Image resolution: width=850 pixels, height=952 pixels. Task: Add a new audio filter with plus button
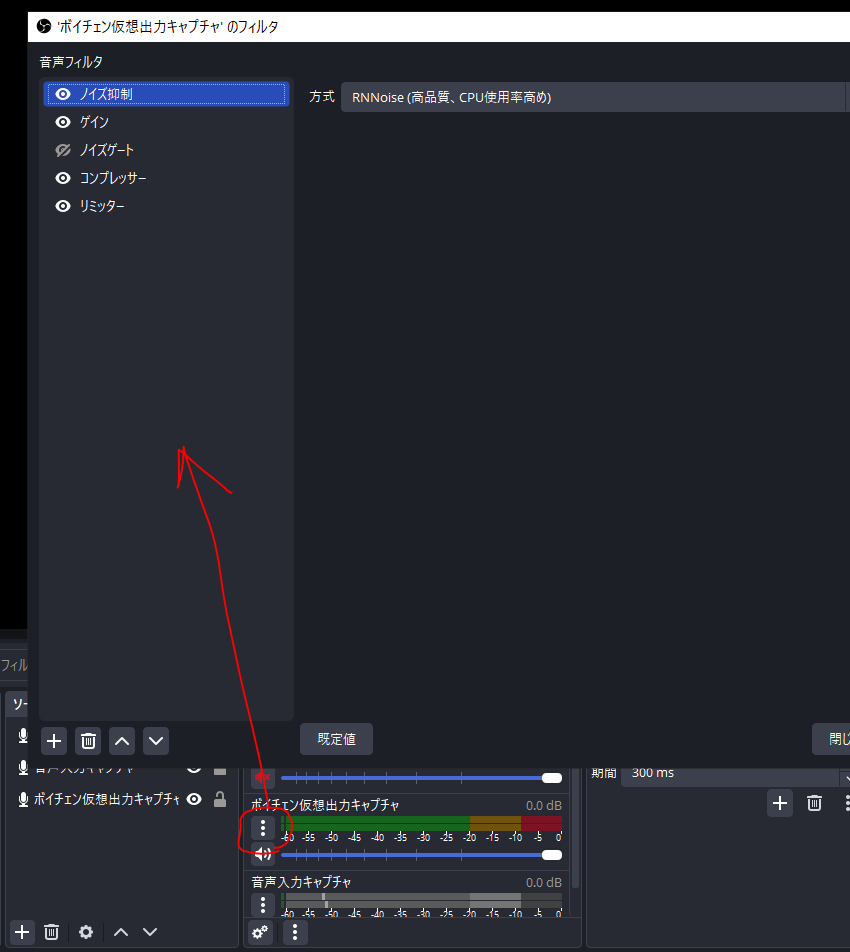coord(54,741)
